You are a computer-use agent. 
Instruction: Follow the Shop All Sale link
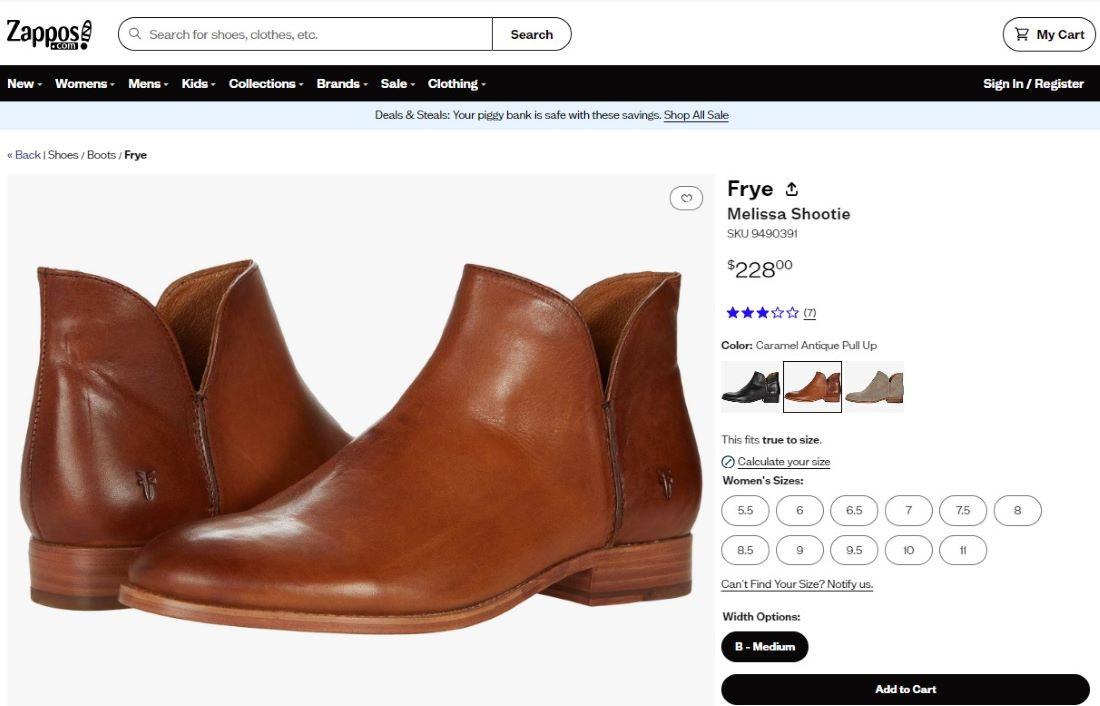[x=696, y=115]
